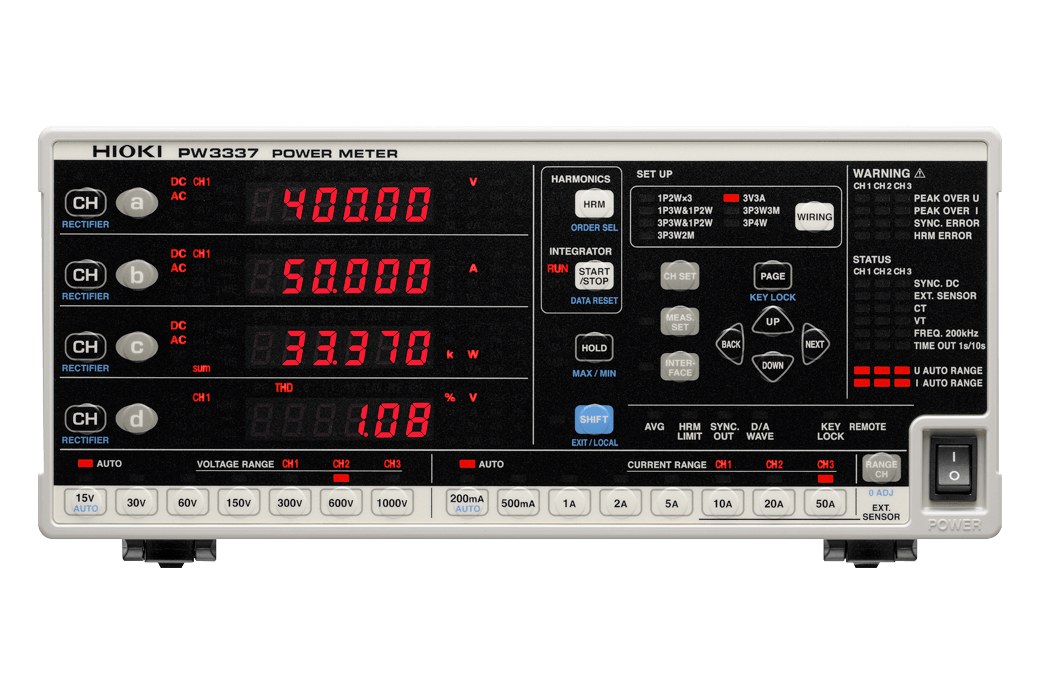The width and height of the screenshot is (1040, 694).
Task: Select the 5A current range
Action: 671,504
